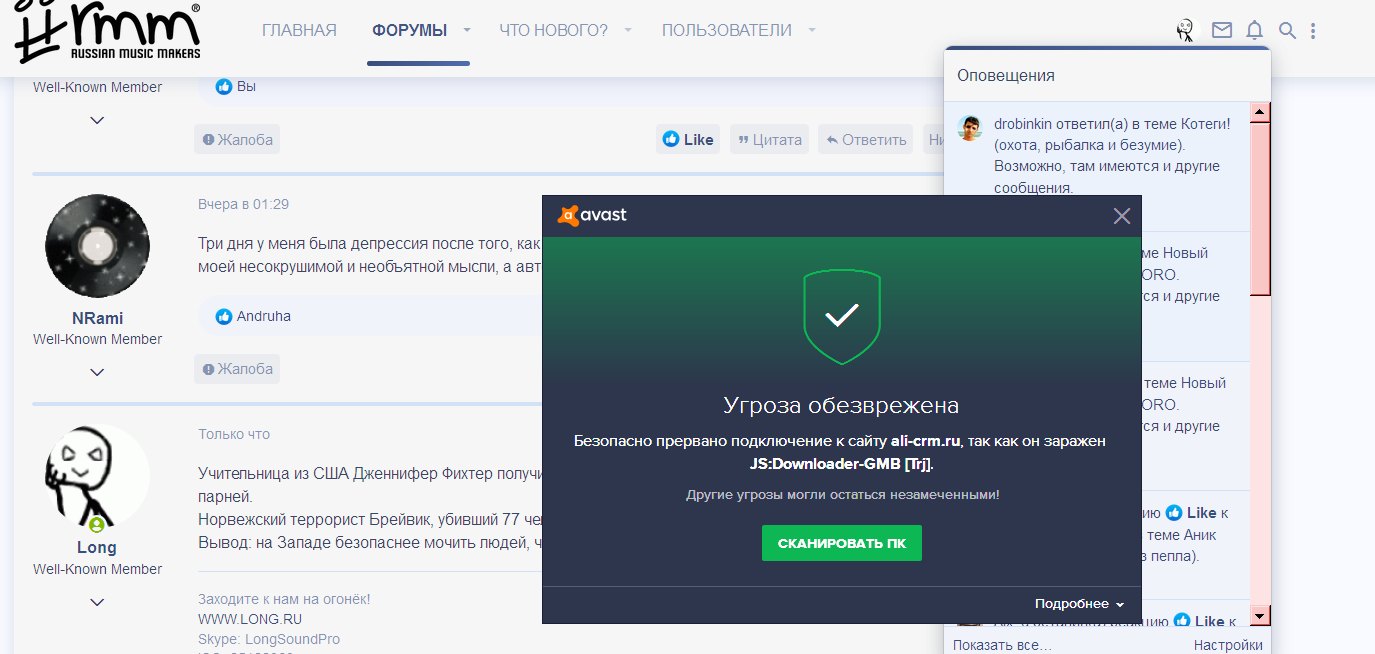Close the Avast threat popup
This screenshot has width=1375, height=654.
point(1122,216)
